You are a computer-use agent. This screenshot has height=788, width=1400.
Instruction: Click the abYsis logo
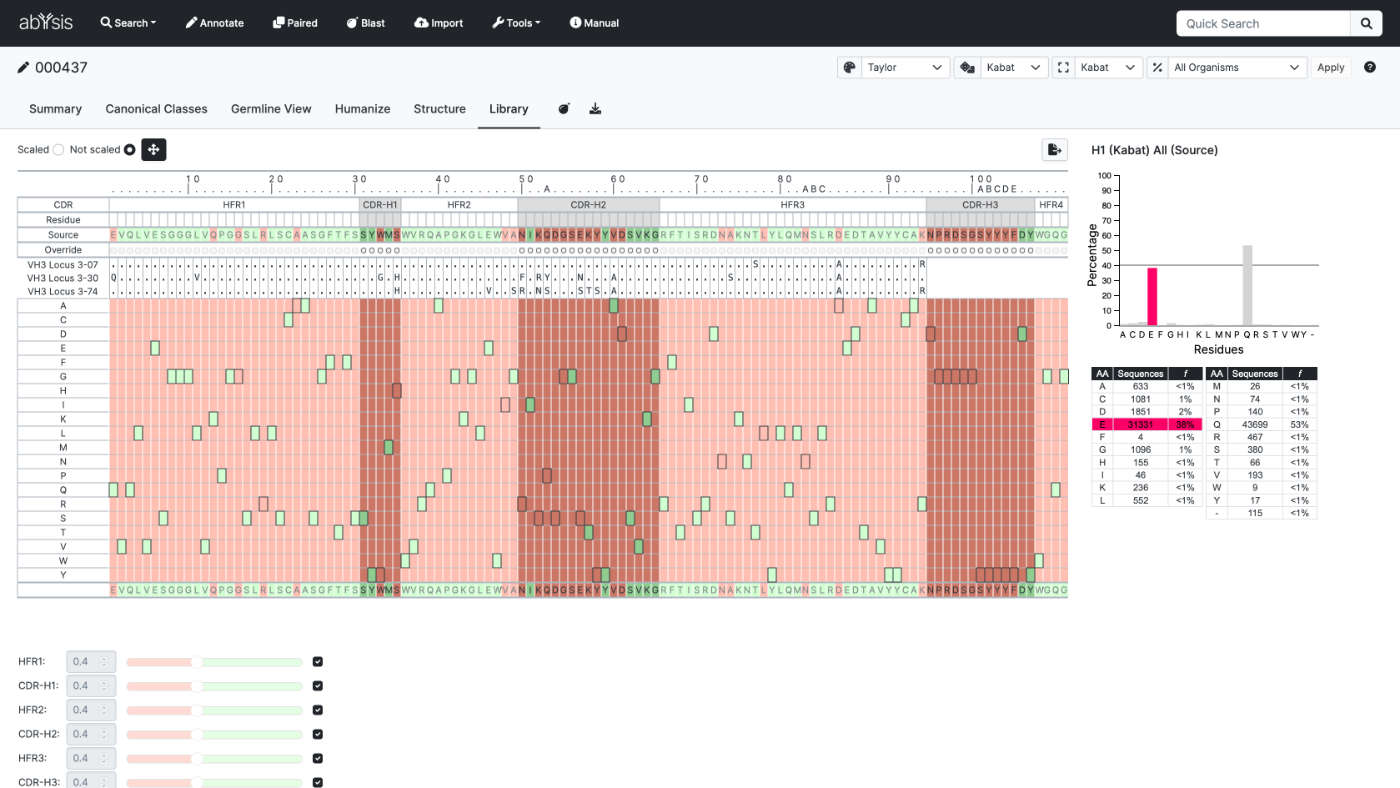coord(46,22)
